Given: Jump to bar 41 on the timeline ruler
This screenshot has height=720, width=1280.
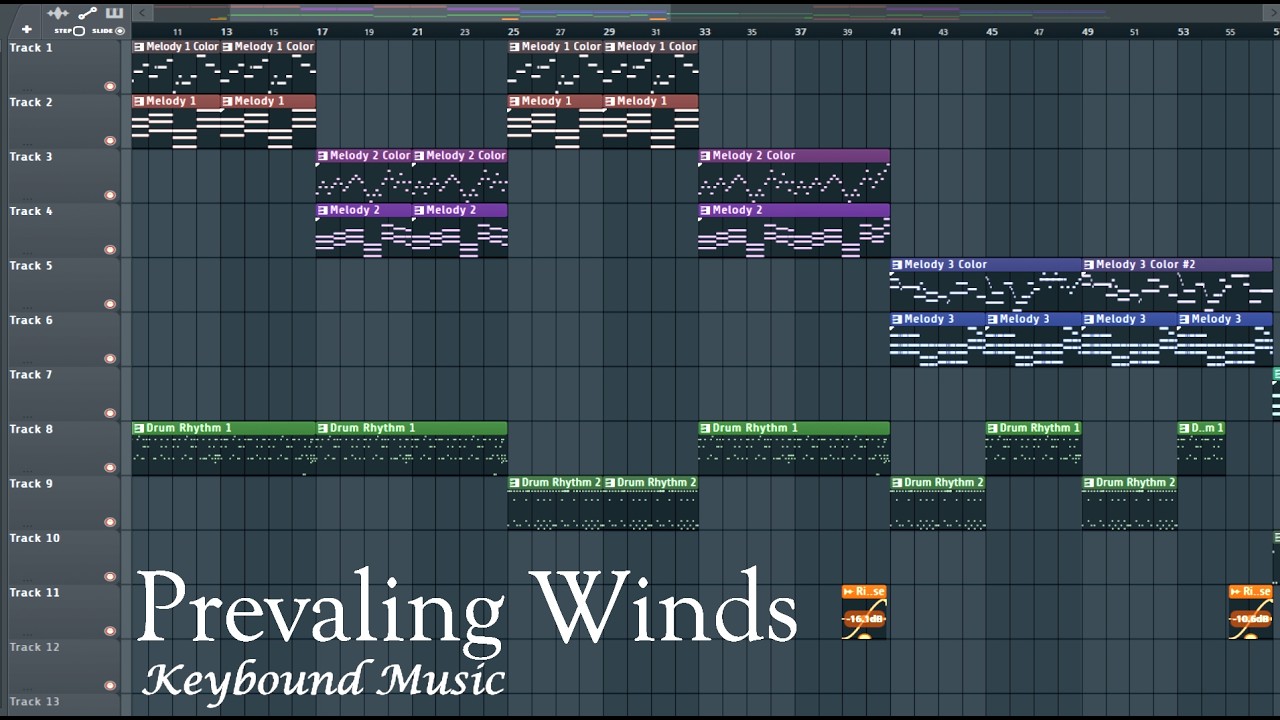Looking at the screenshot, I should 896,32.
